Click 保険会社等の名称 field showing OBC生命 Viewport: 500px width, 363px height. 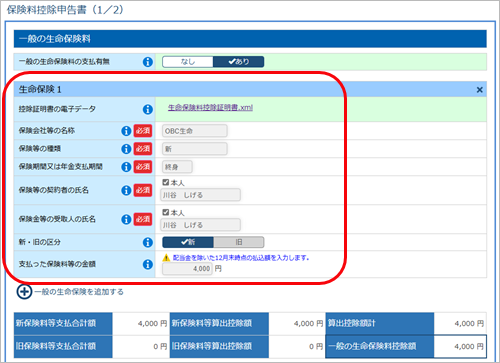pyautogui.click(x=195, y=131)
